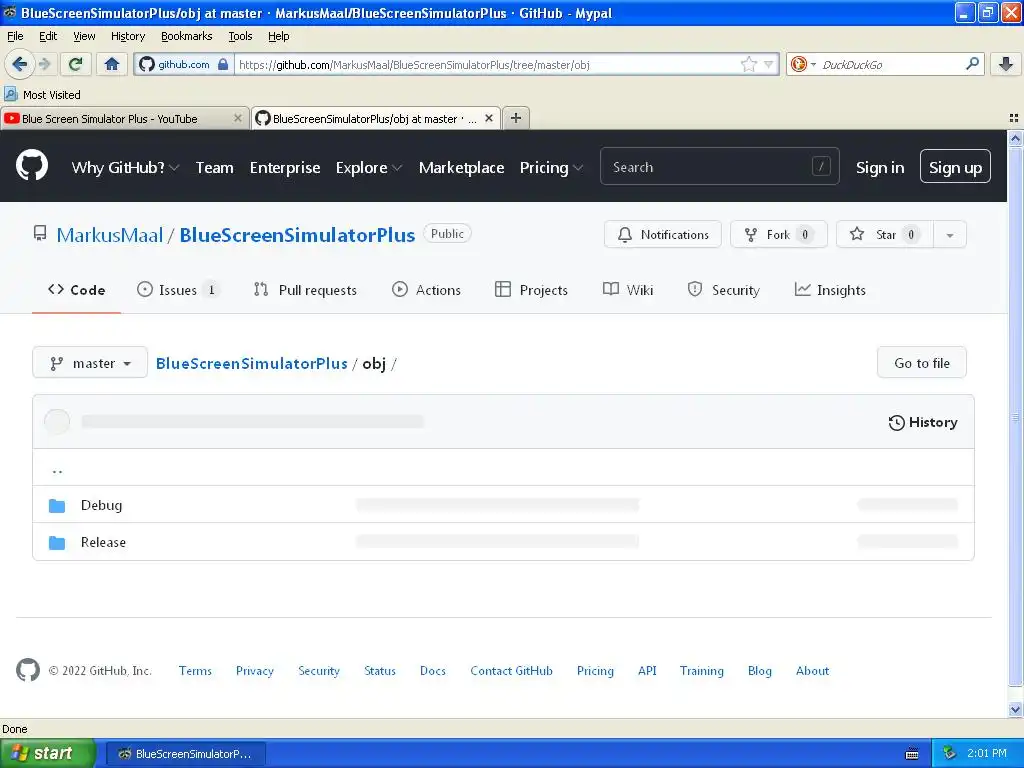Click the GitHub logo in the footer
The height and width of the screenshot is (768, 1024).
pos(27,670)
